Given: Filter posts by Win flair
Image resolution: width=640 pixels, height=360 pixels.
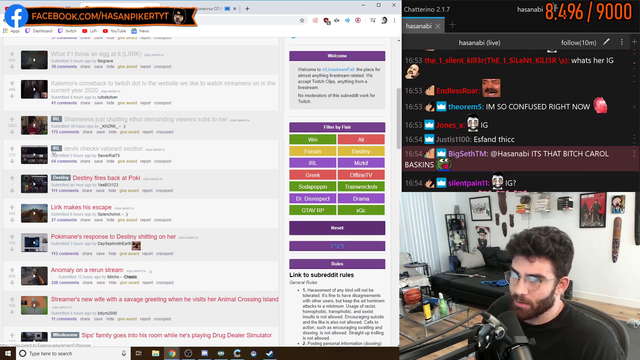Looking at the screenshot, I should tap(313, 140).
